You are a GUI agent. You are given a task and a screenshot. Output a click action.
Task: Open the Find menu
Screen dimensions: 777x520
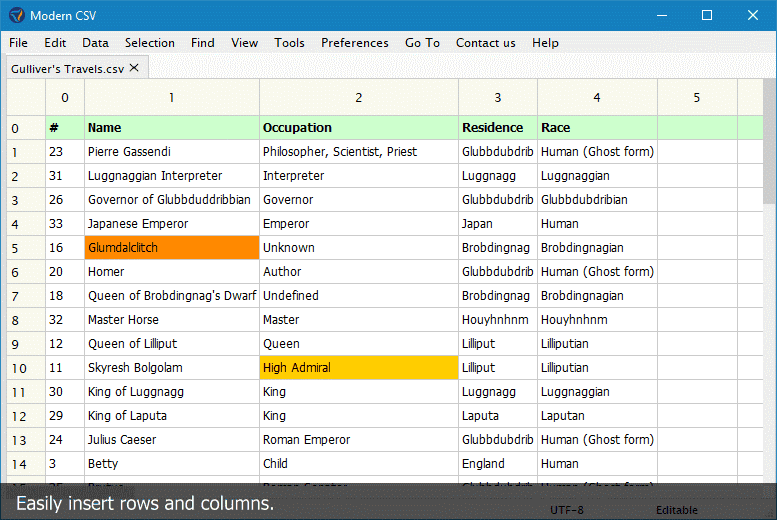203,43
